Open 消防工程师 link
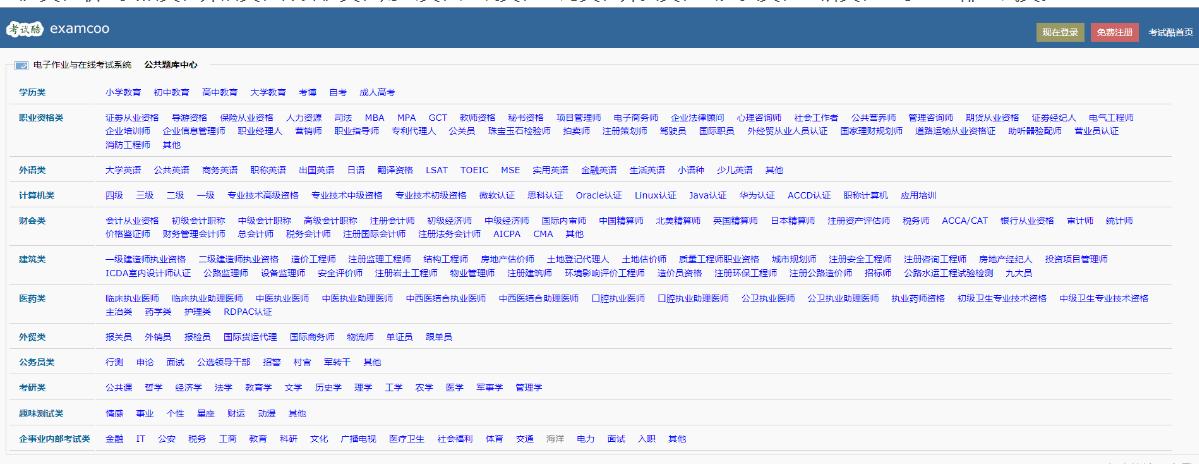 (x=128, y=144)
